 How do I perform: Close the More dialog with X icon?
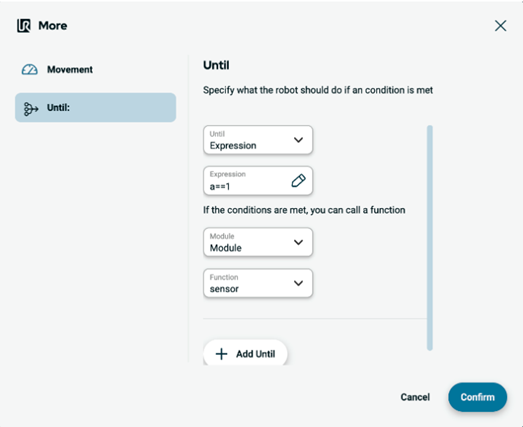point(500,26)
